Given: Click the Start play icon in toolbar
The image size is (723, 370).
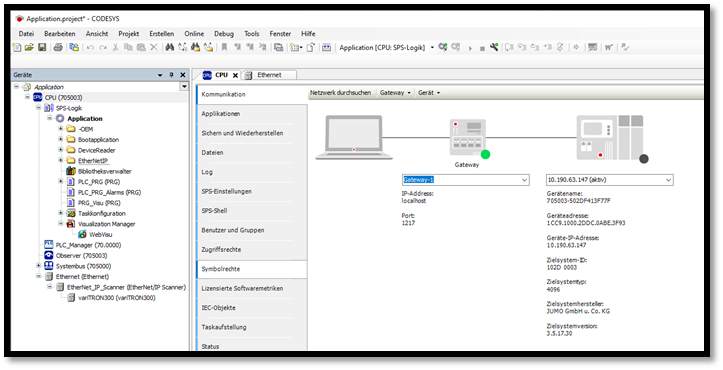Looking at the screenshot, I should (x=470, y=48).
